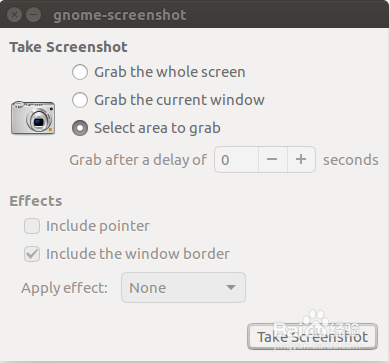This screenshot has width=390, height=363.
Task: Minimize the gnome-screenshot window
Action: coord(33,15)
